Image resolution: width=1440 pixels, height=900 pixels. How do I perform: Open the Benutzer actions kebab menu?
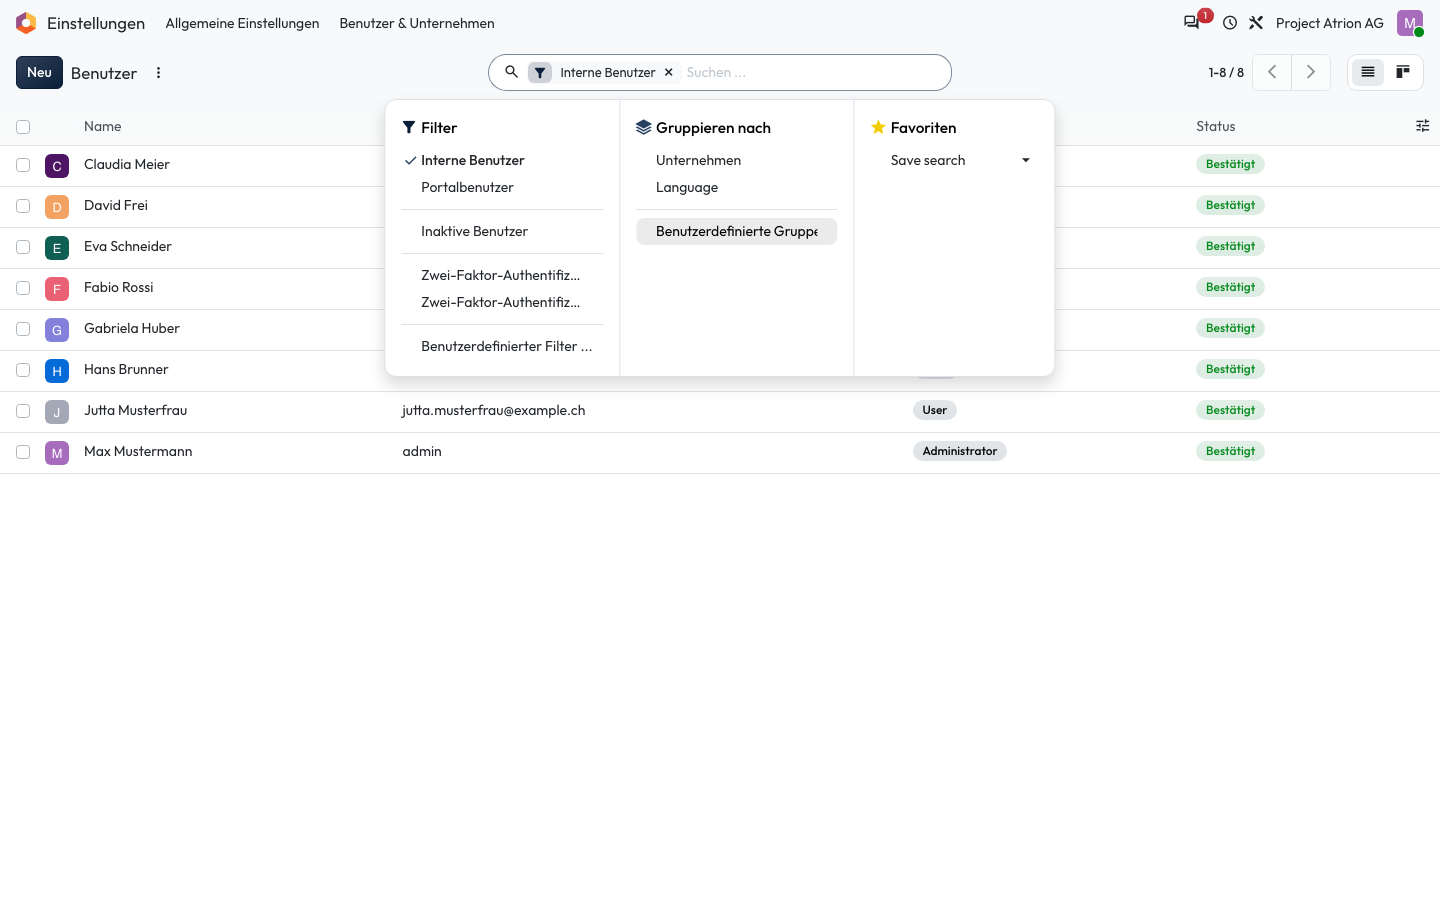pos(158,73)
